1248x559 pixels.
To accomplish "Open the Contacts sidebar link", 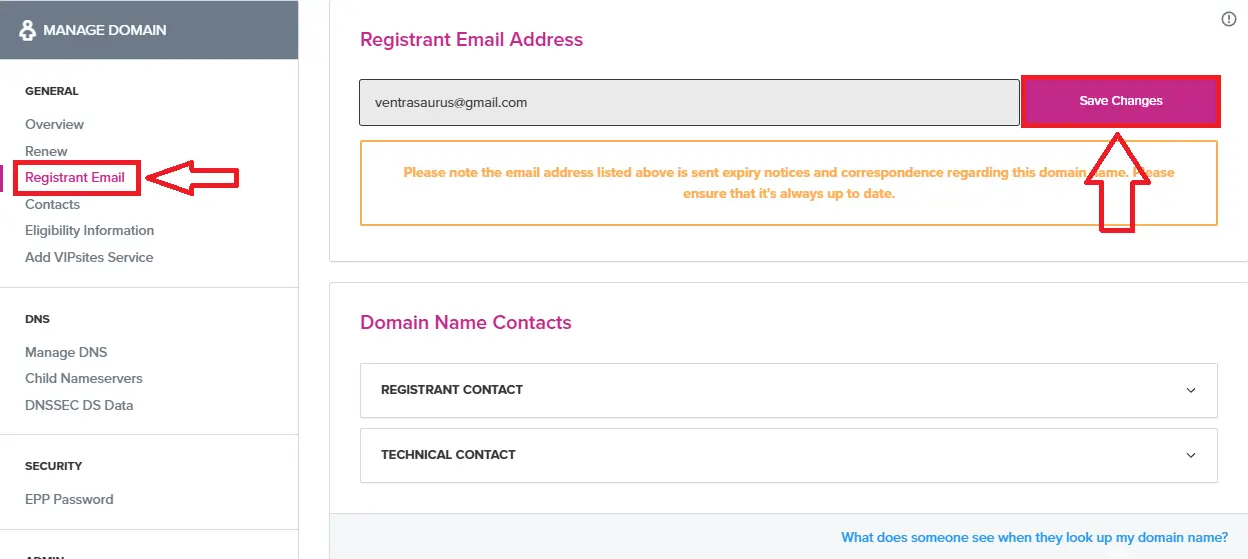I will click(52, 204).
